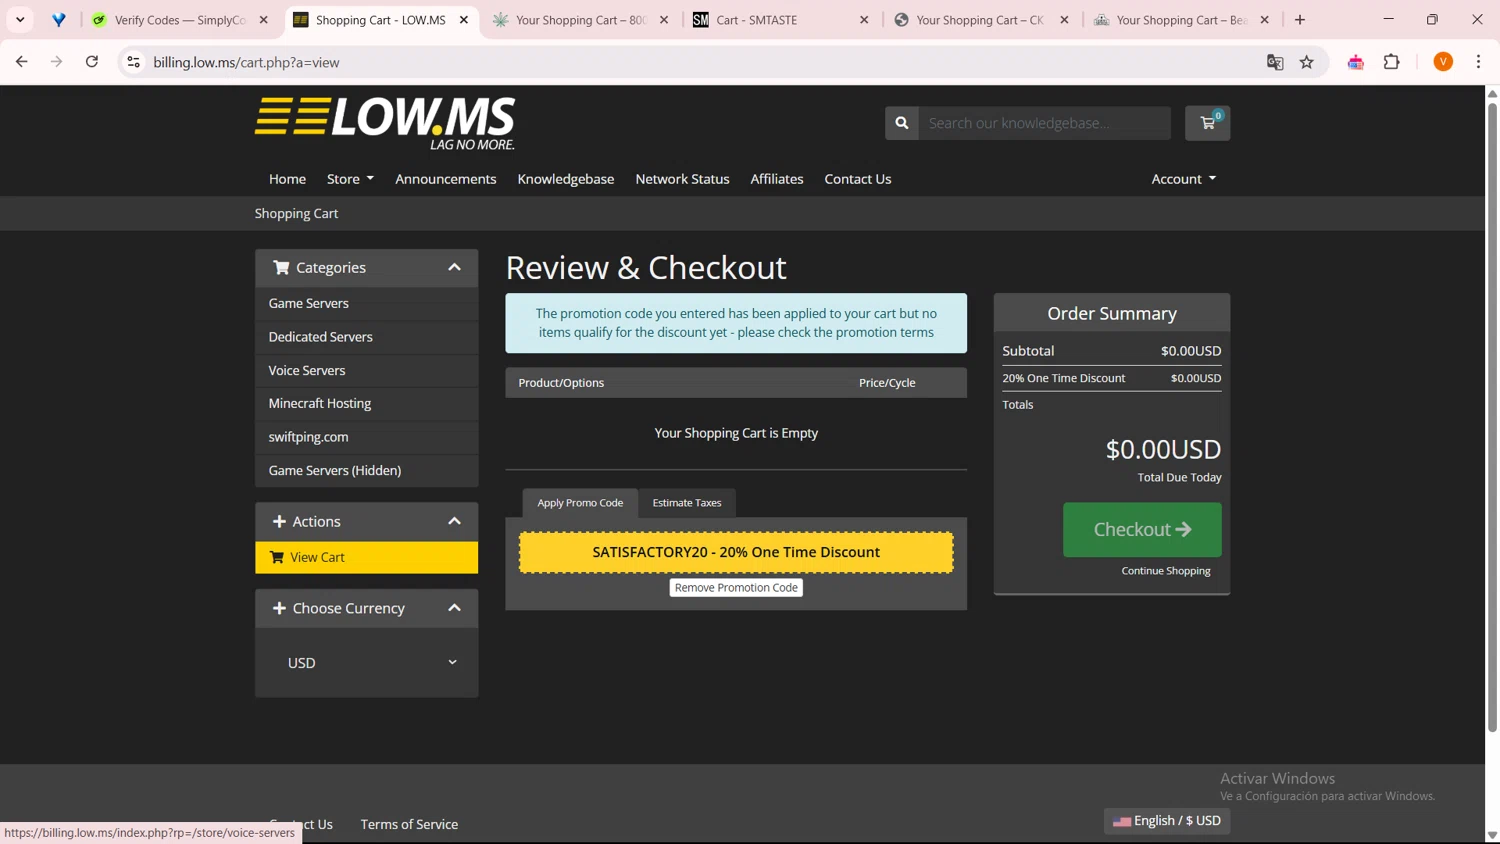Click the LOW.MS logo
The image size is (1500, 844).
tap(385, 123)
